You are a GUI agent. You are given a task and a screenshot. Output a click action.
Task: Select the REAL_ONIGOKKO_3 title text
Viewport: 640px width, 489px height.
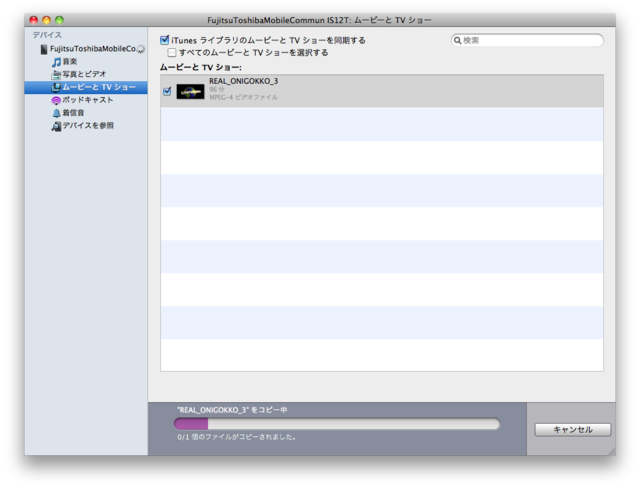click(244, 81)
